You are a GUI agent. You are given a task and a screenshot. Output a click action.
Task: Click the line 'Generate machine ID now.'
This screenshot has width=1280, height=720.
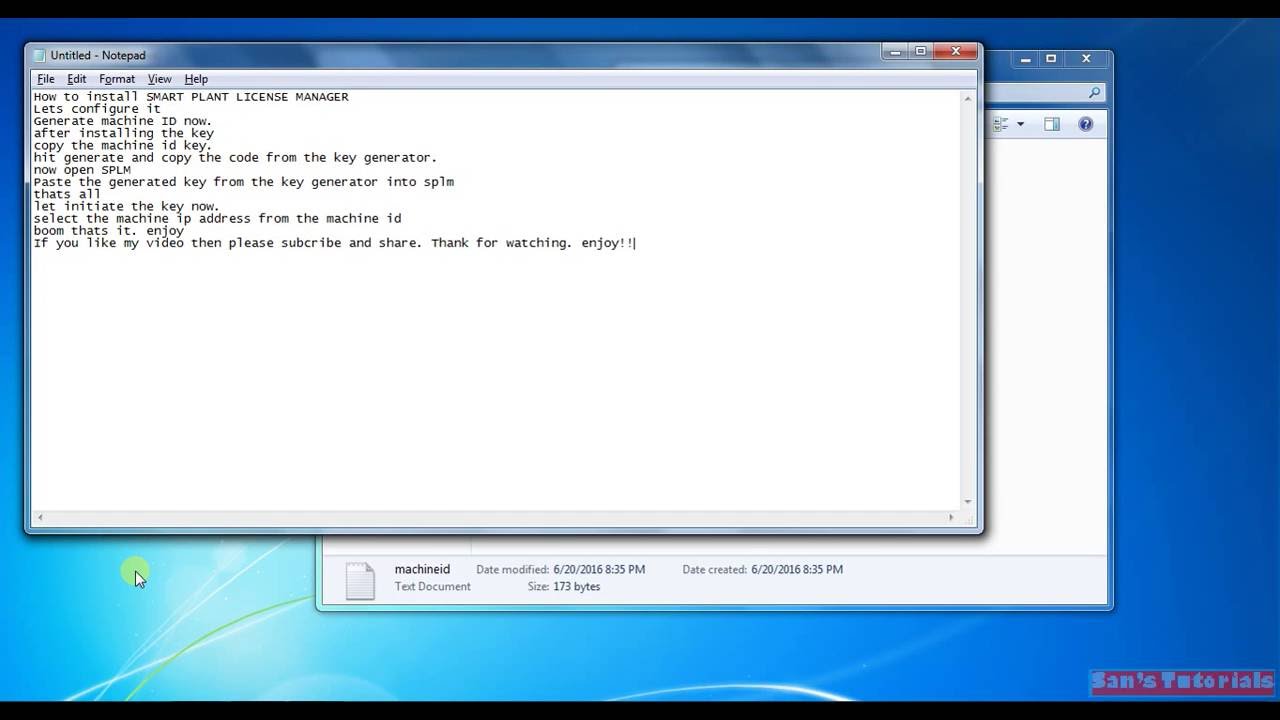click(123, 121)
